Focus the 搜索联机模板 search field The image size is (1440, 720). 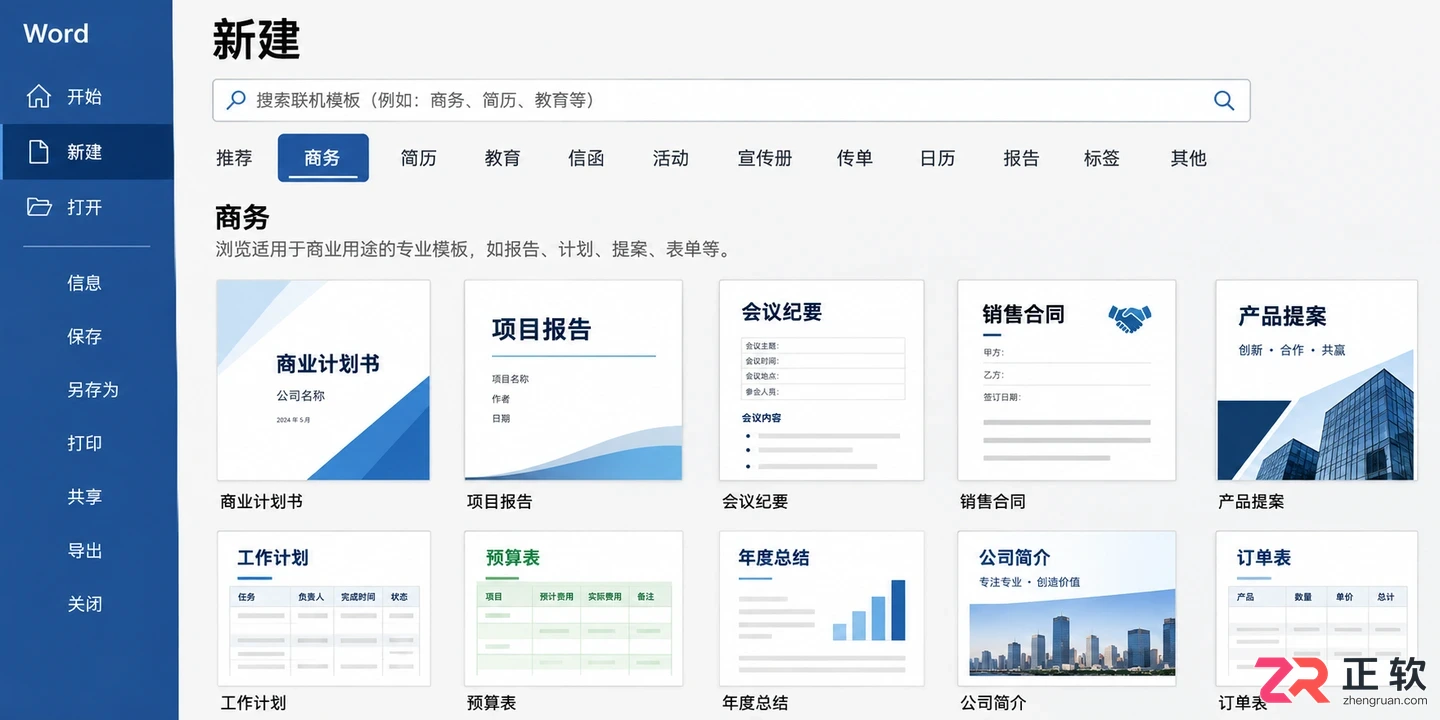pos(731,100)
